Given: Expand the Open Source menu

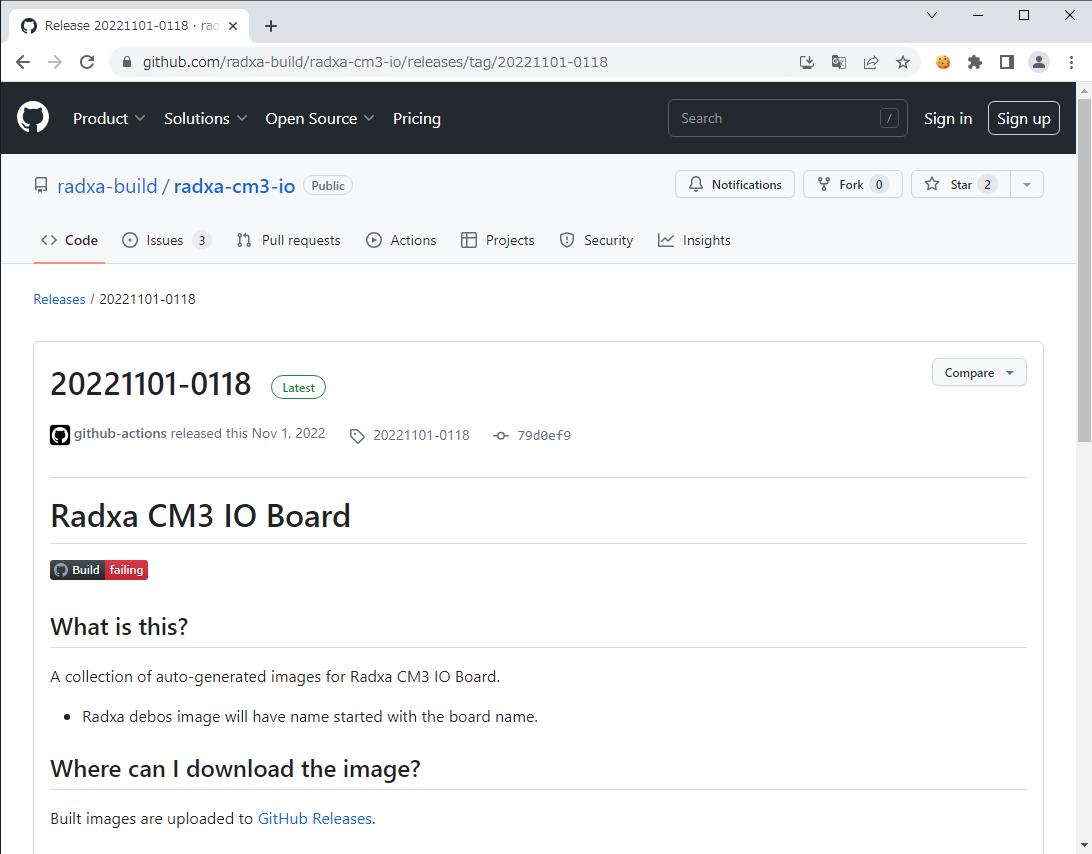Looking at the screenshot, I should coord(320,118).
